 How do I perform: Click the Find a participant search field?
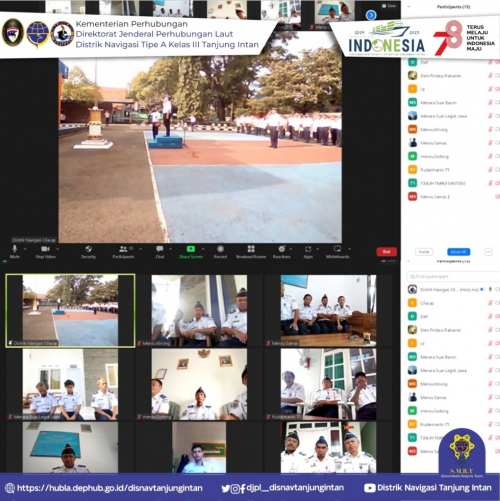pyautogui.click(x=453, y=276)
